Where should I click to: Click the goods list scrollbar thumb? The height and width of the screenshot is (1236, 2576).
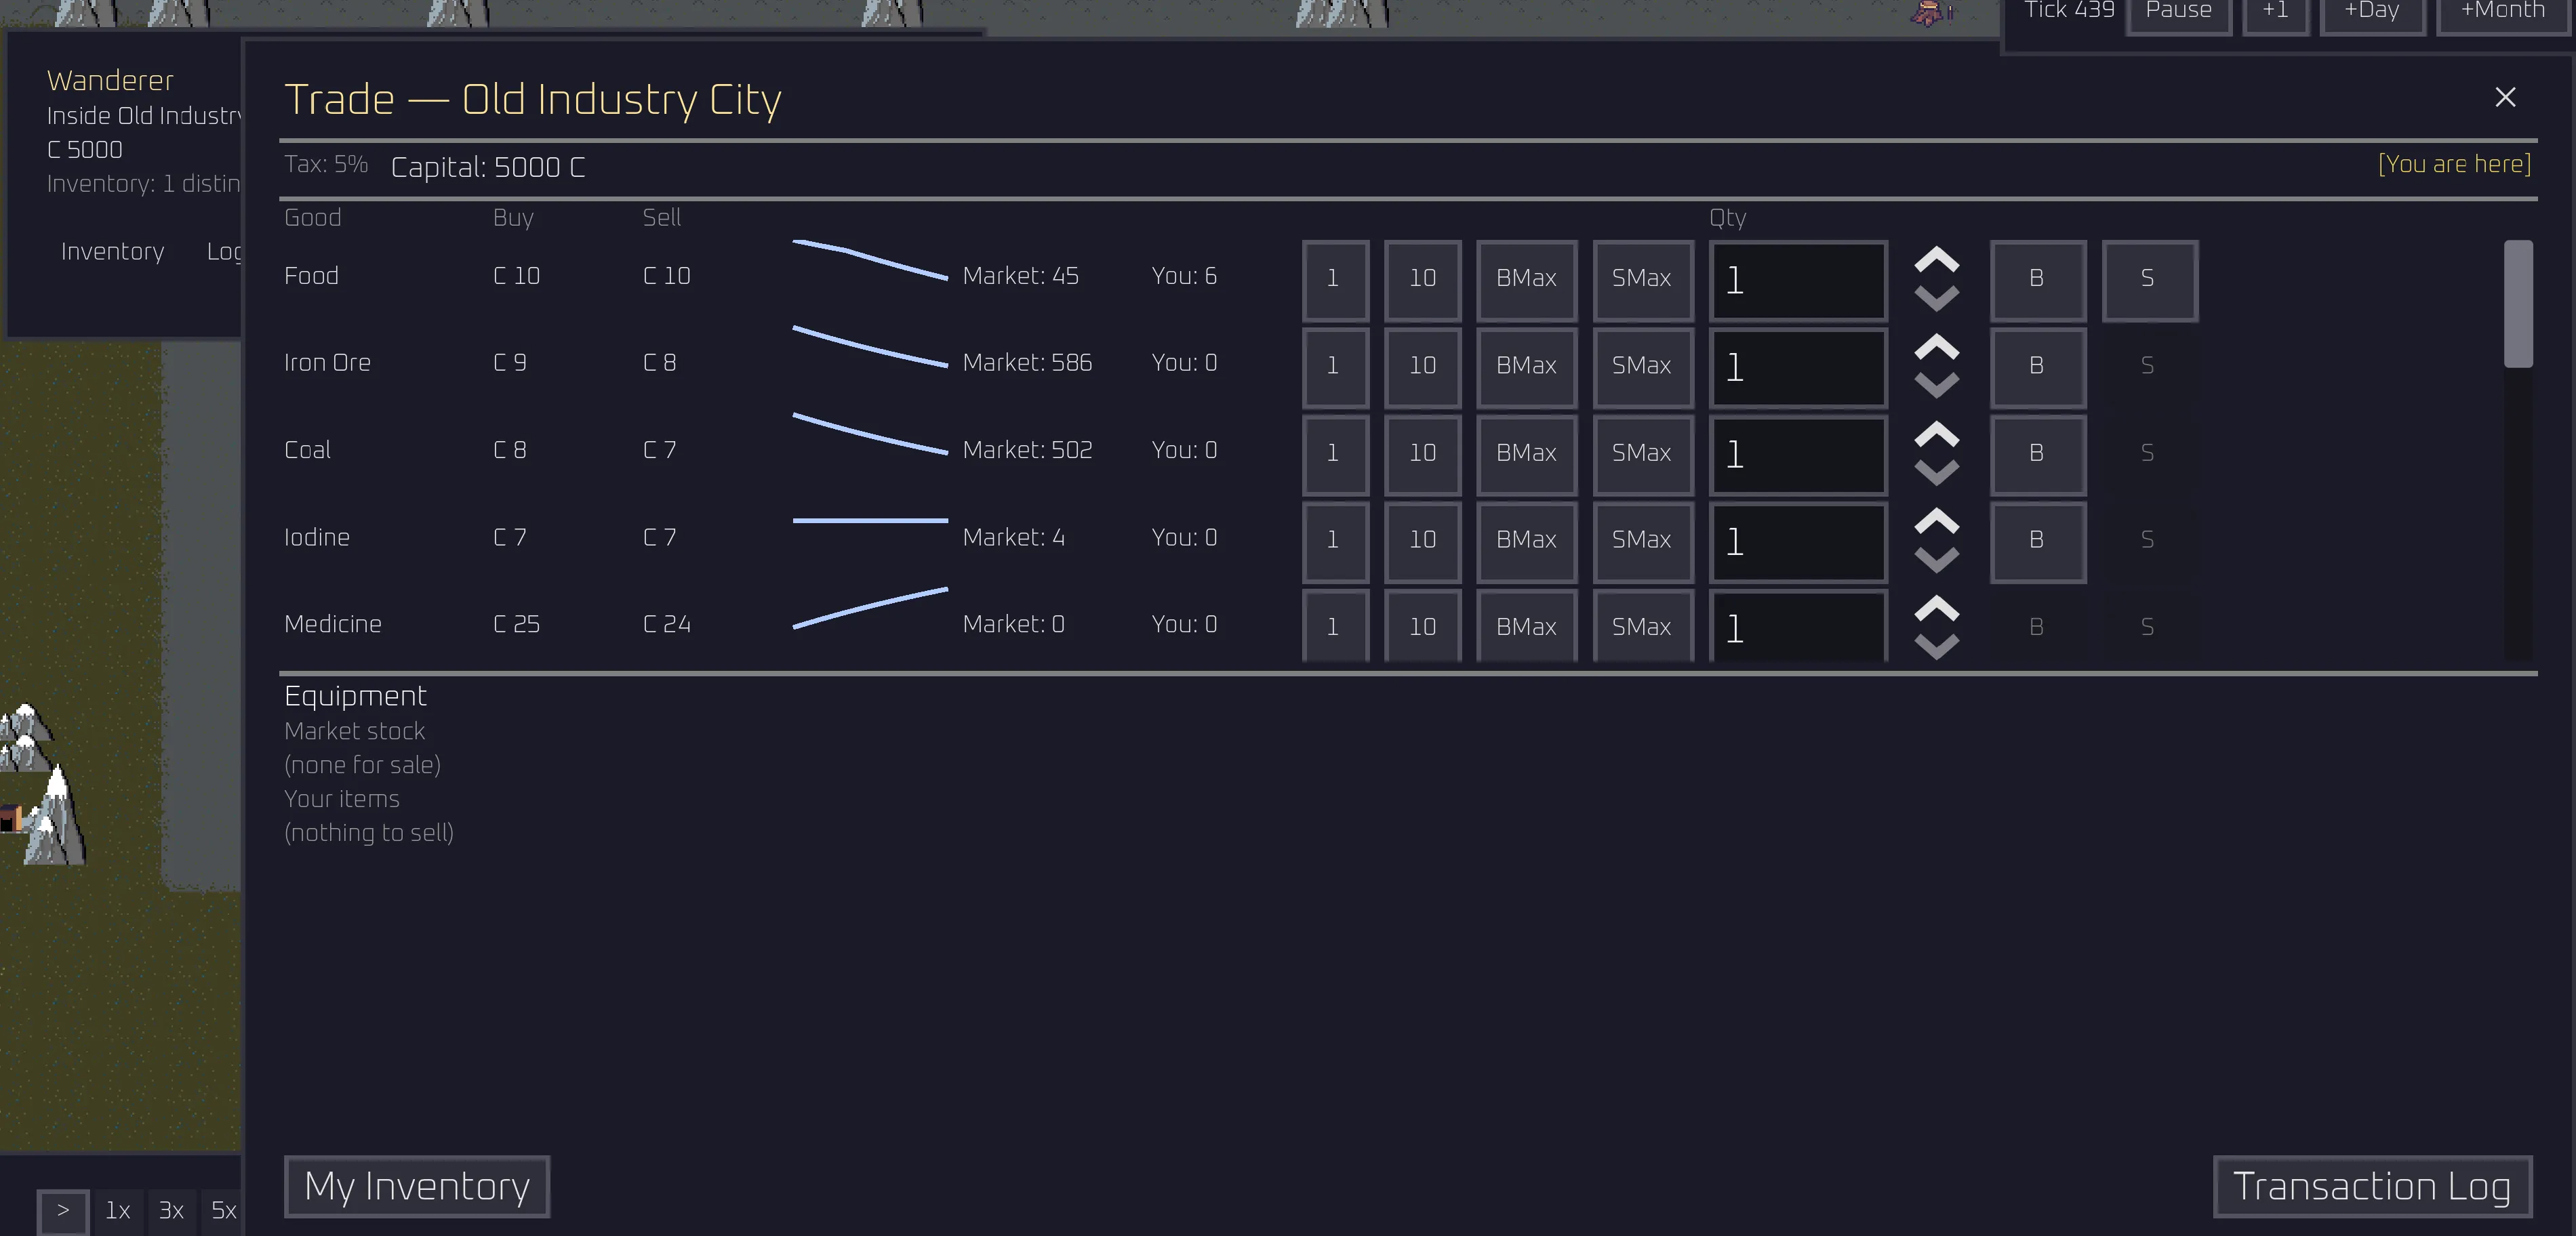point(2518,304)
